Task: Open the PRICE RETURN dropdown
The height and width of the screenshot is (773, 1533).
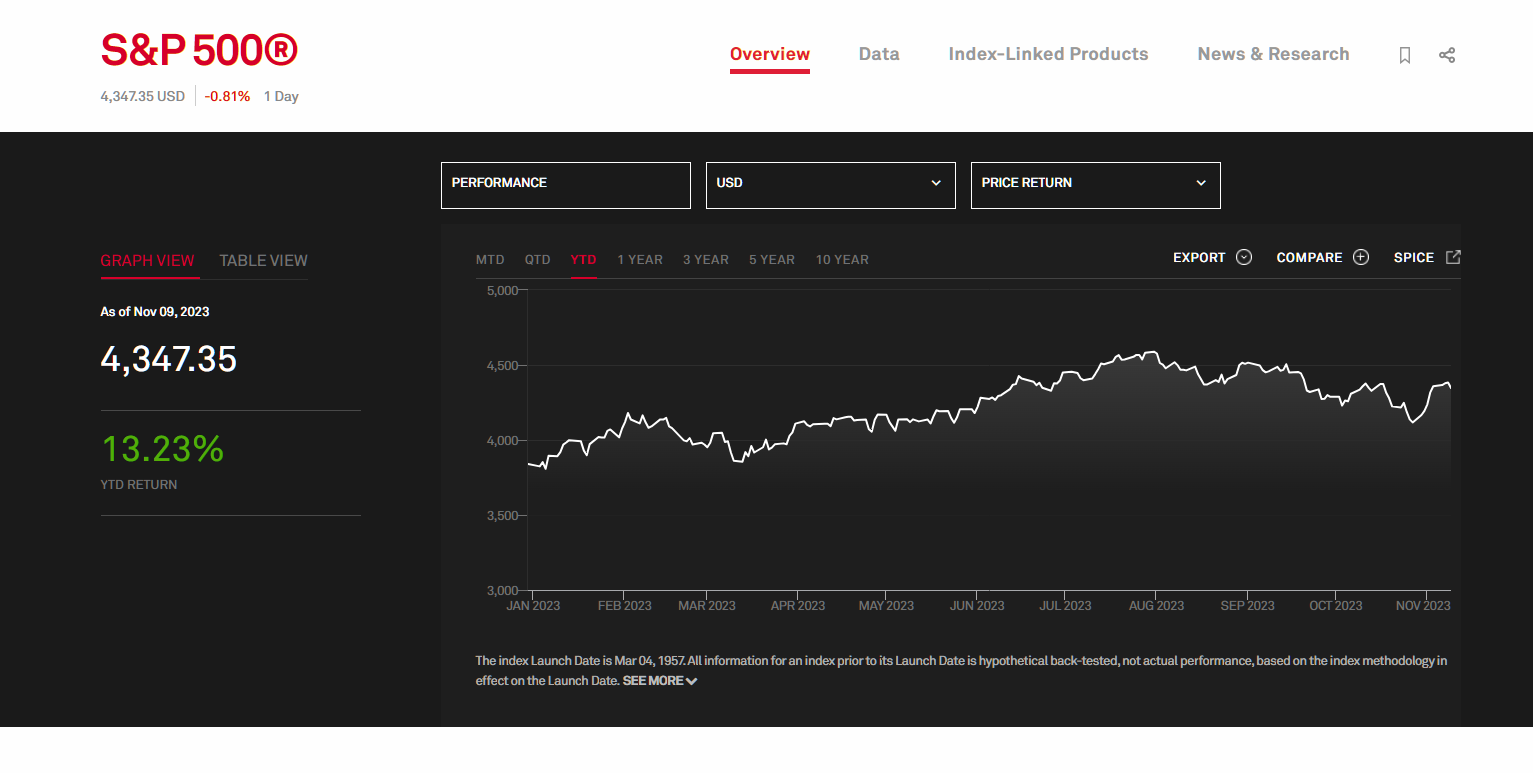Action: coord(1096,185)
